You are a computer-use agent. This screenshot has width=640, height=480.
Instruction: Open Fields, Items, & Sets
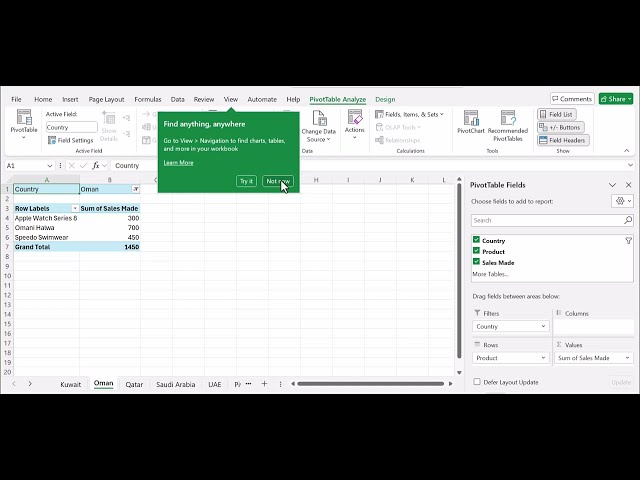pos(409,114)
